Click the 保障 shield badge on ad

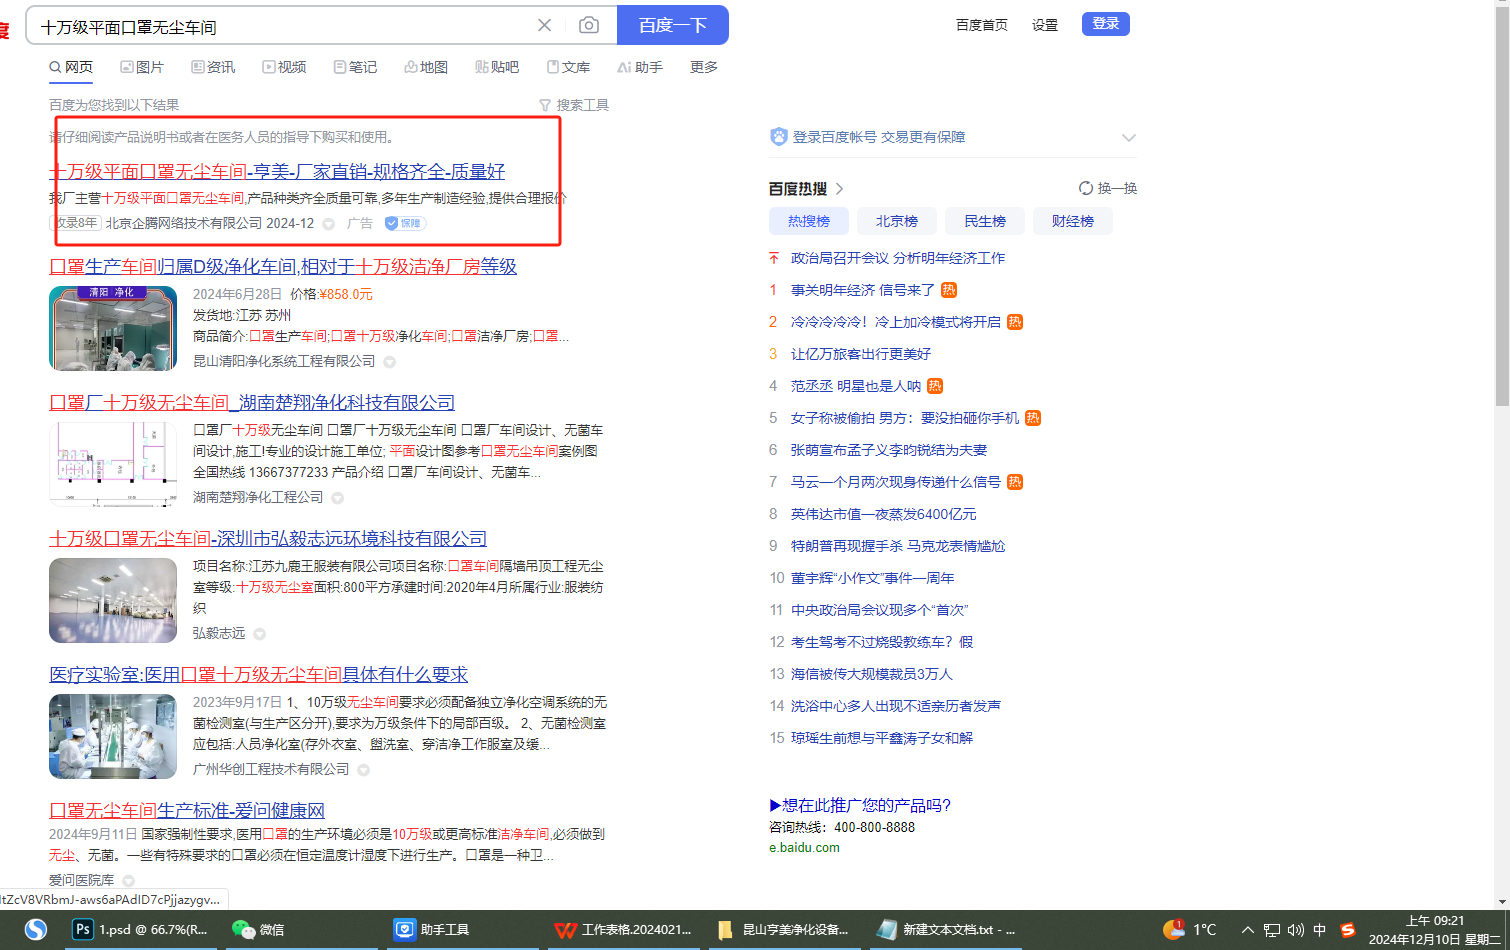[405, 223]
